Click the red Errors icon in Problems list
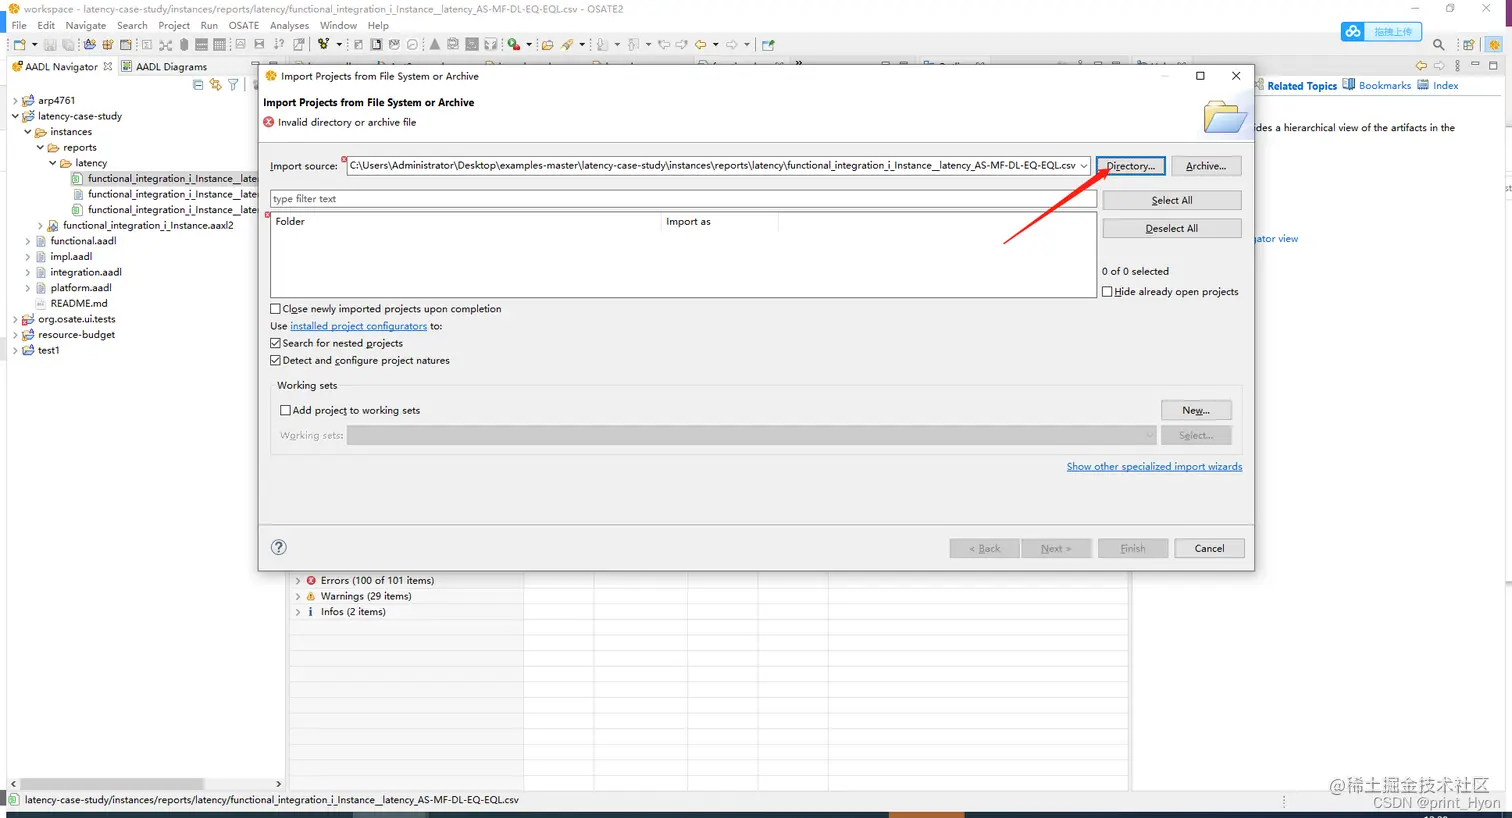Image resolution: width=1512 pixels, height=818 pixels. click(311, 580)
